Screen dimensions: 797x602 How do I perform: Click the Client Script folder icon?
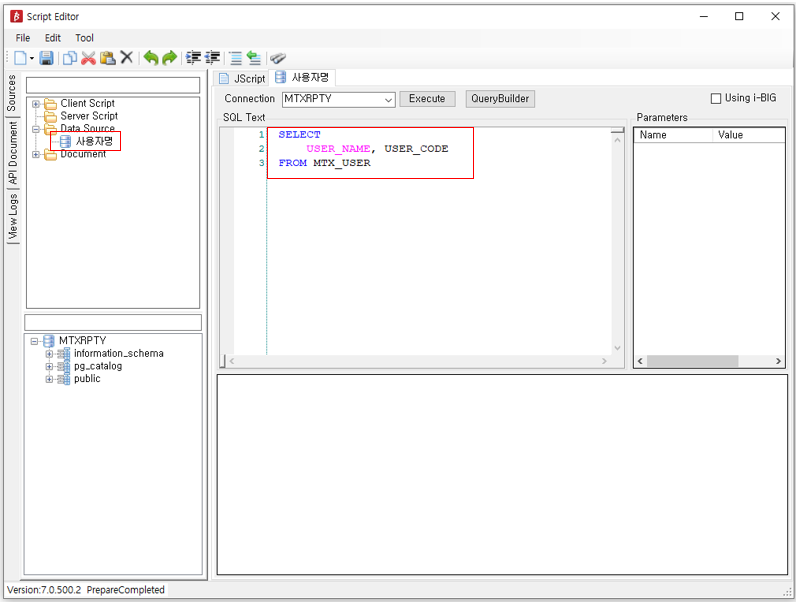pos(50,104)
